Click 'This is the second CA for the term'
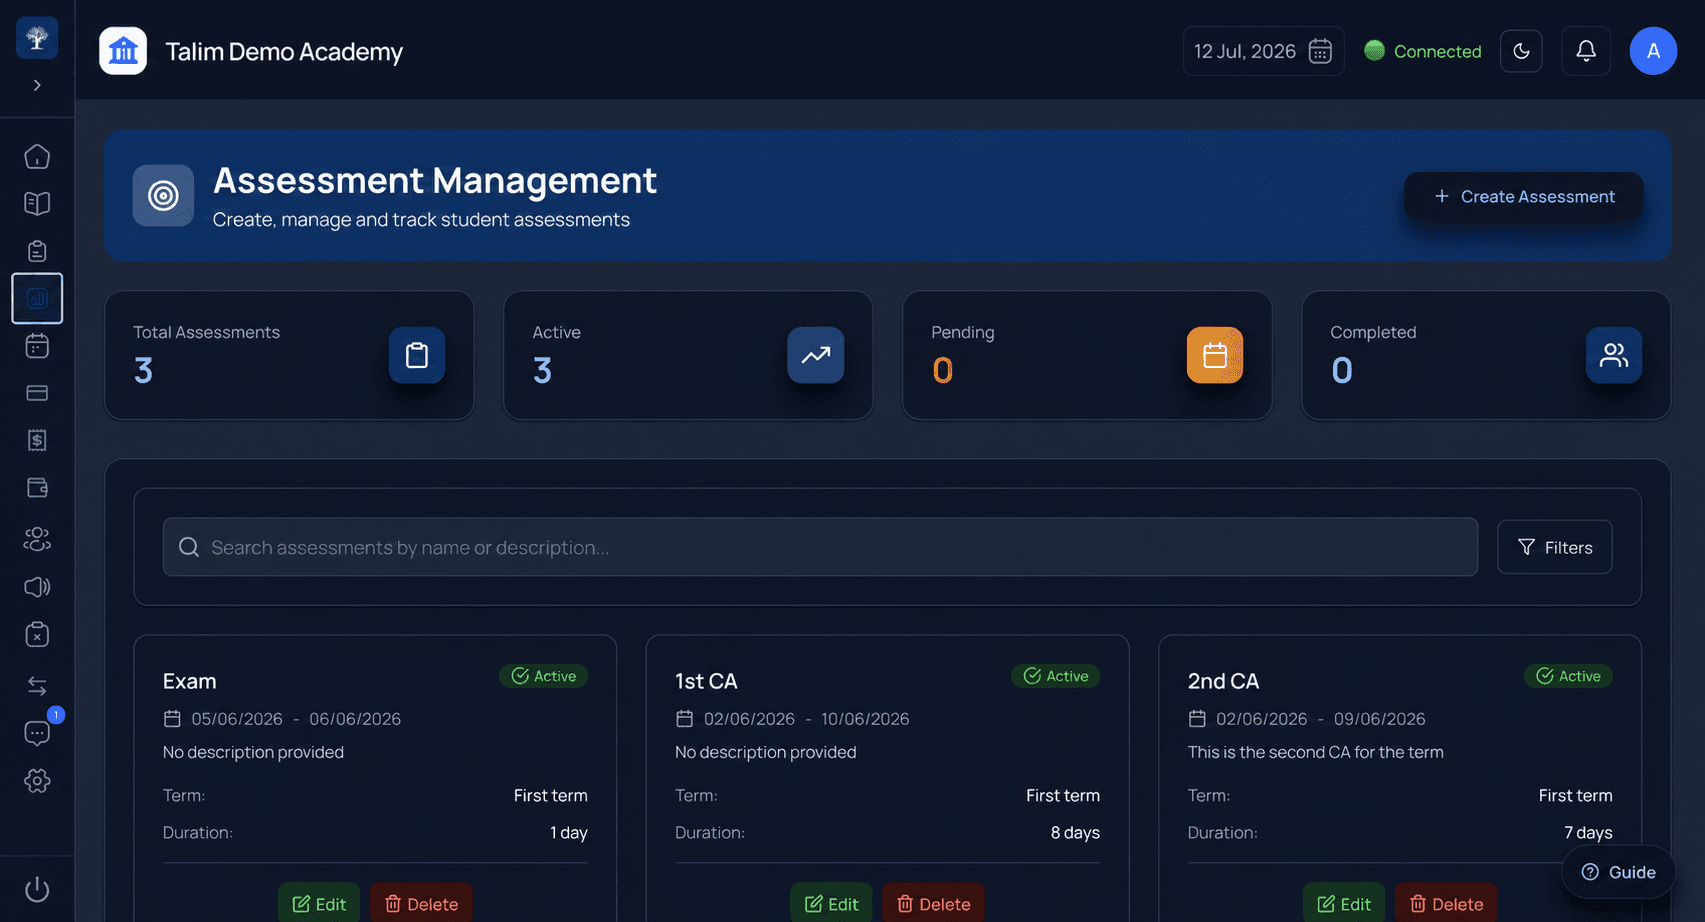 [1316, 752]
